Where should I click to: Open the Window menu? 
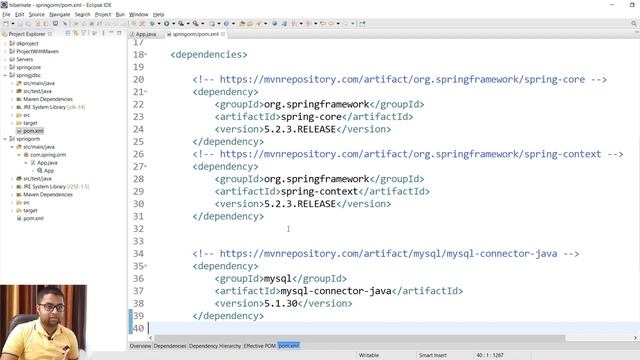pyautogui.click(x=138, y=14)
